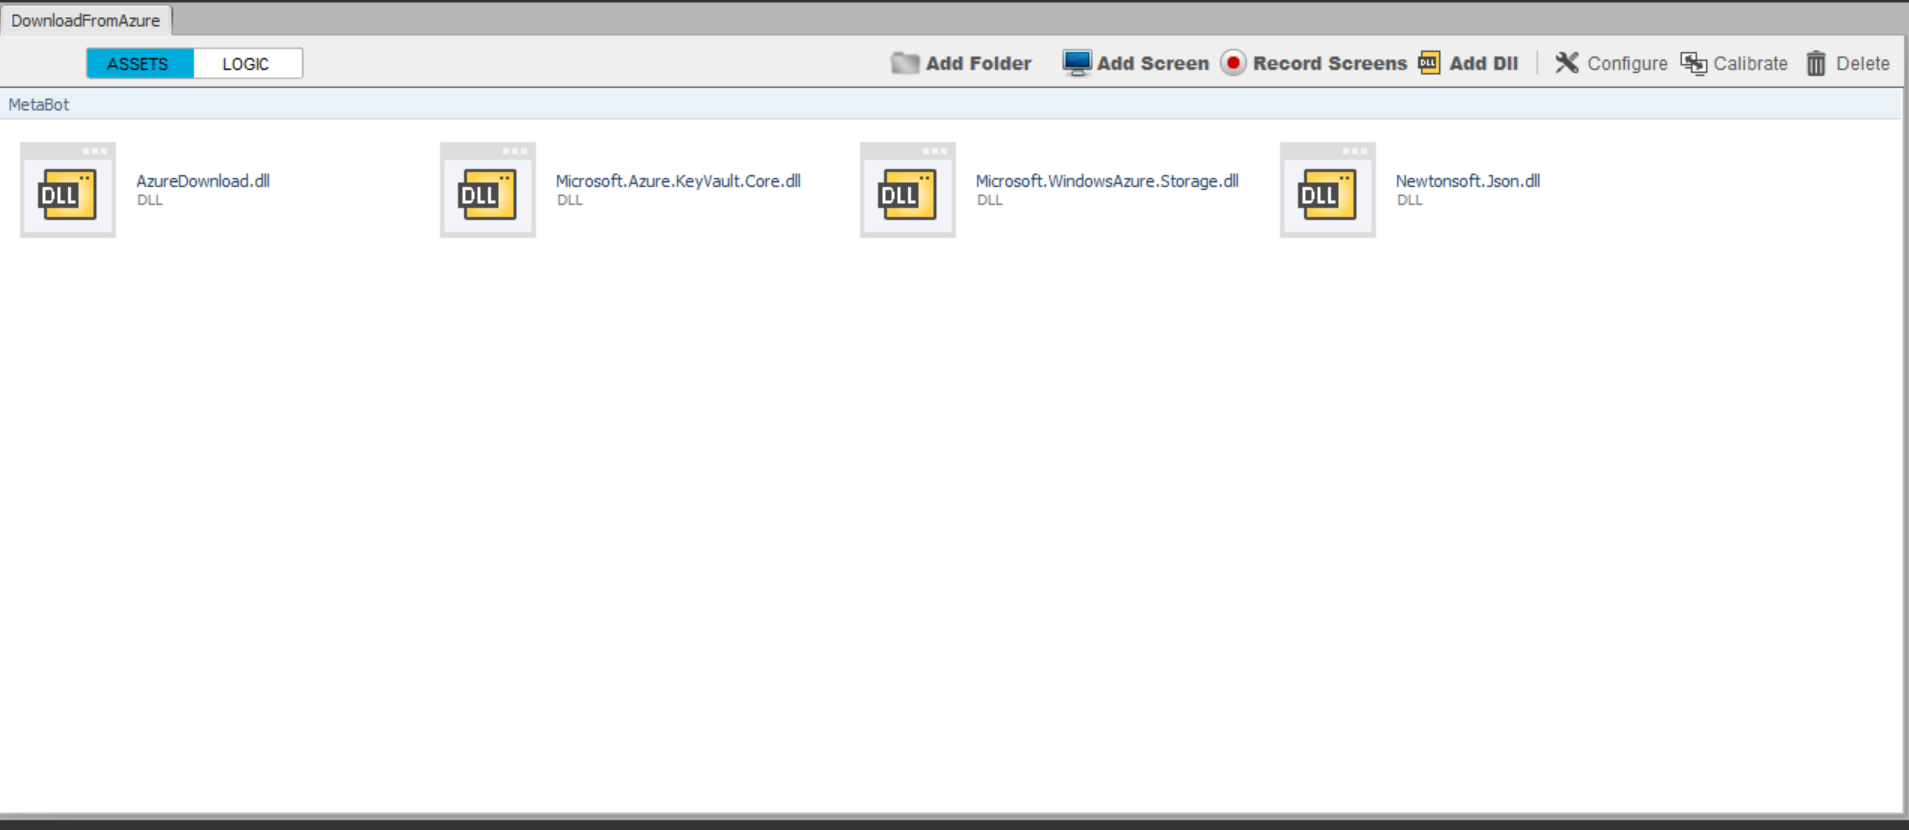Click the DLL type label under Microsoft.Azure.KeyVault.Core.dll

pos(570,200)
